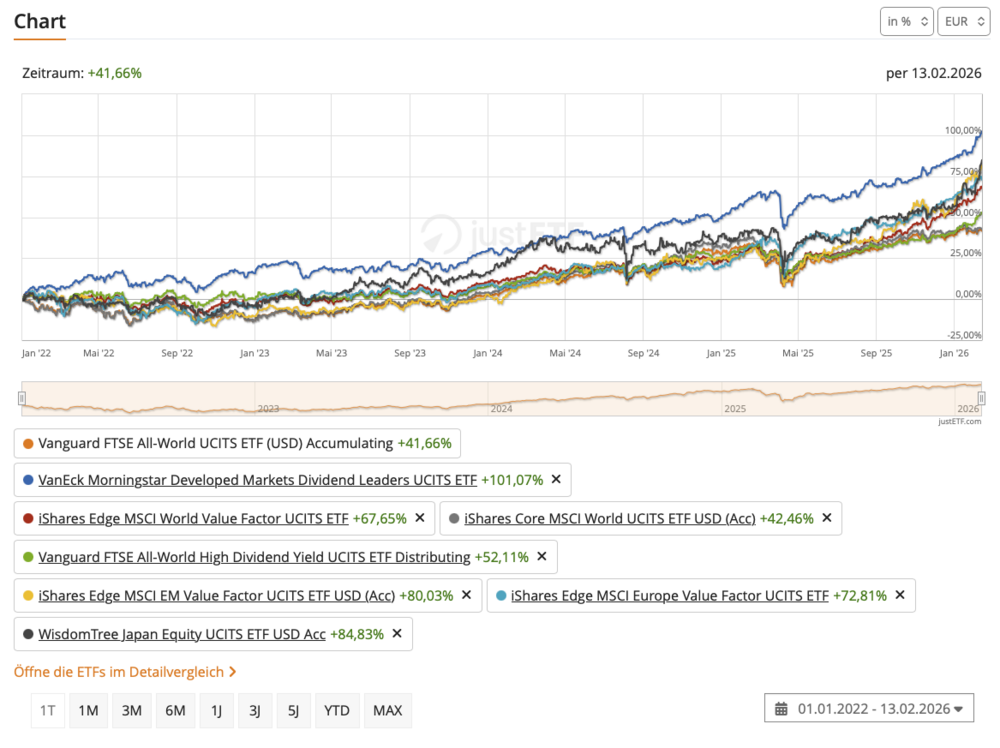This screenshot has height=748, width=1000.
Task: Select the 1T time period
Action: point(48,710)
